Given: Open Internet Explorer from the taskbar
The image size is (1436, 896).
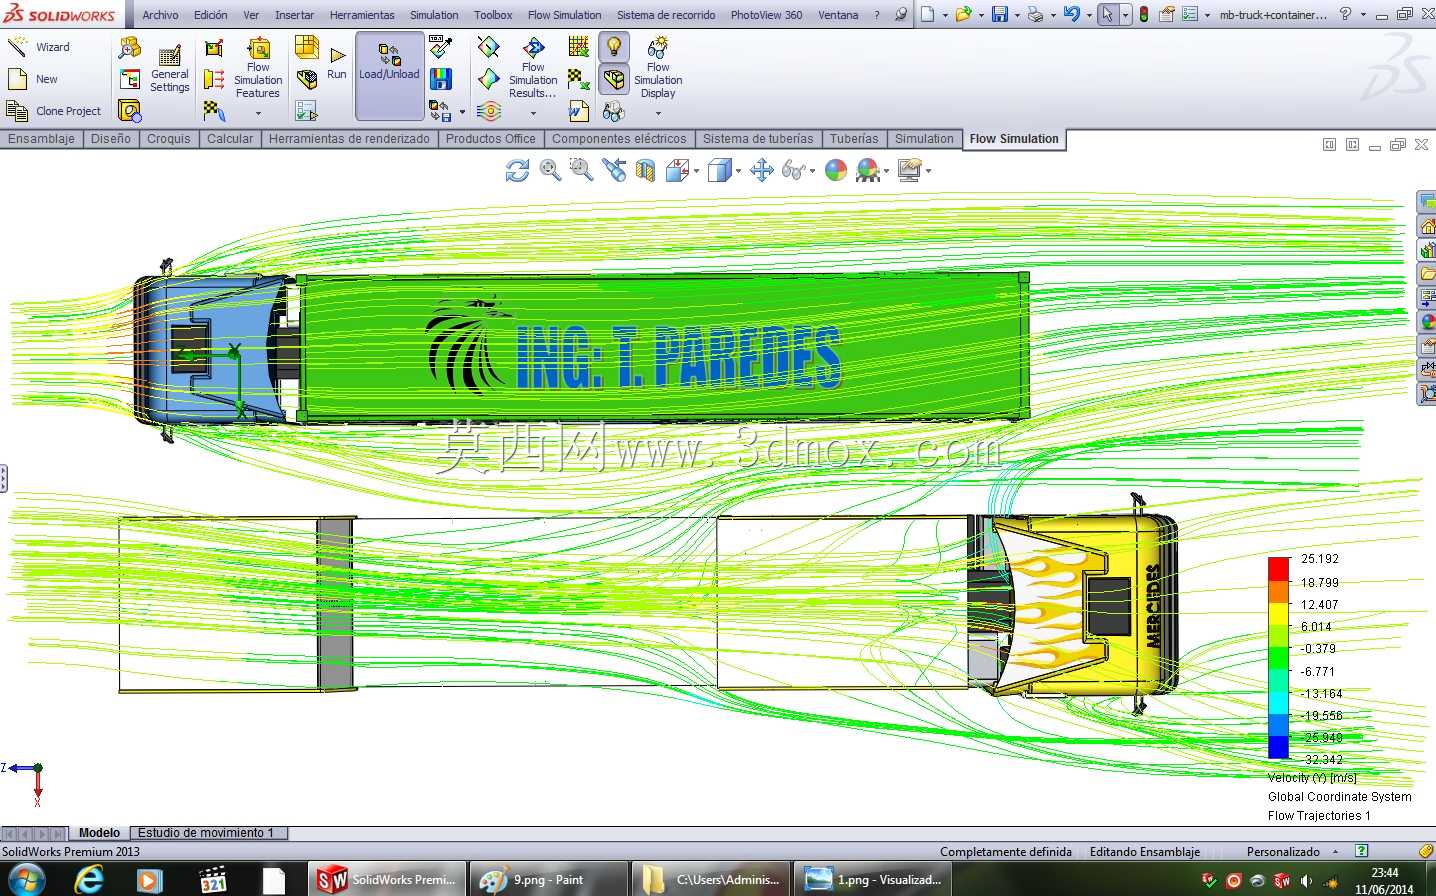Looking at the screenshot, I should (x=90, y=879).
